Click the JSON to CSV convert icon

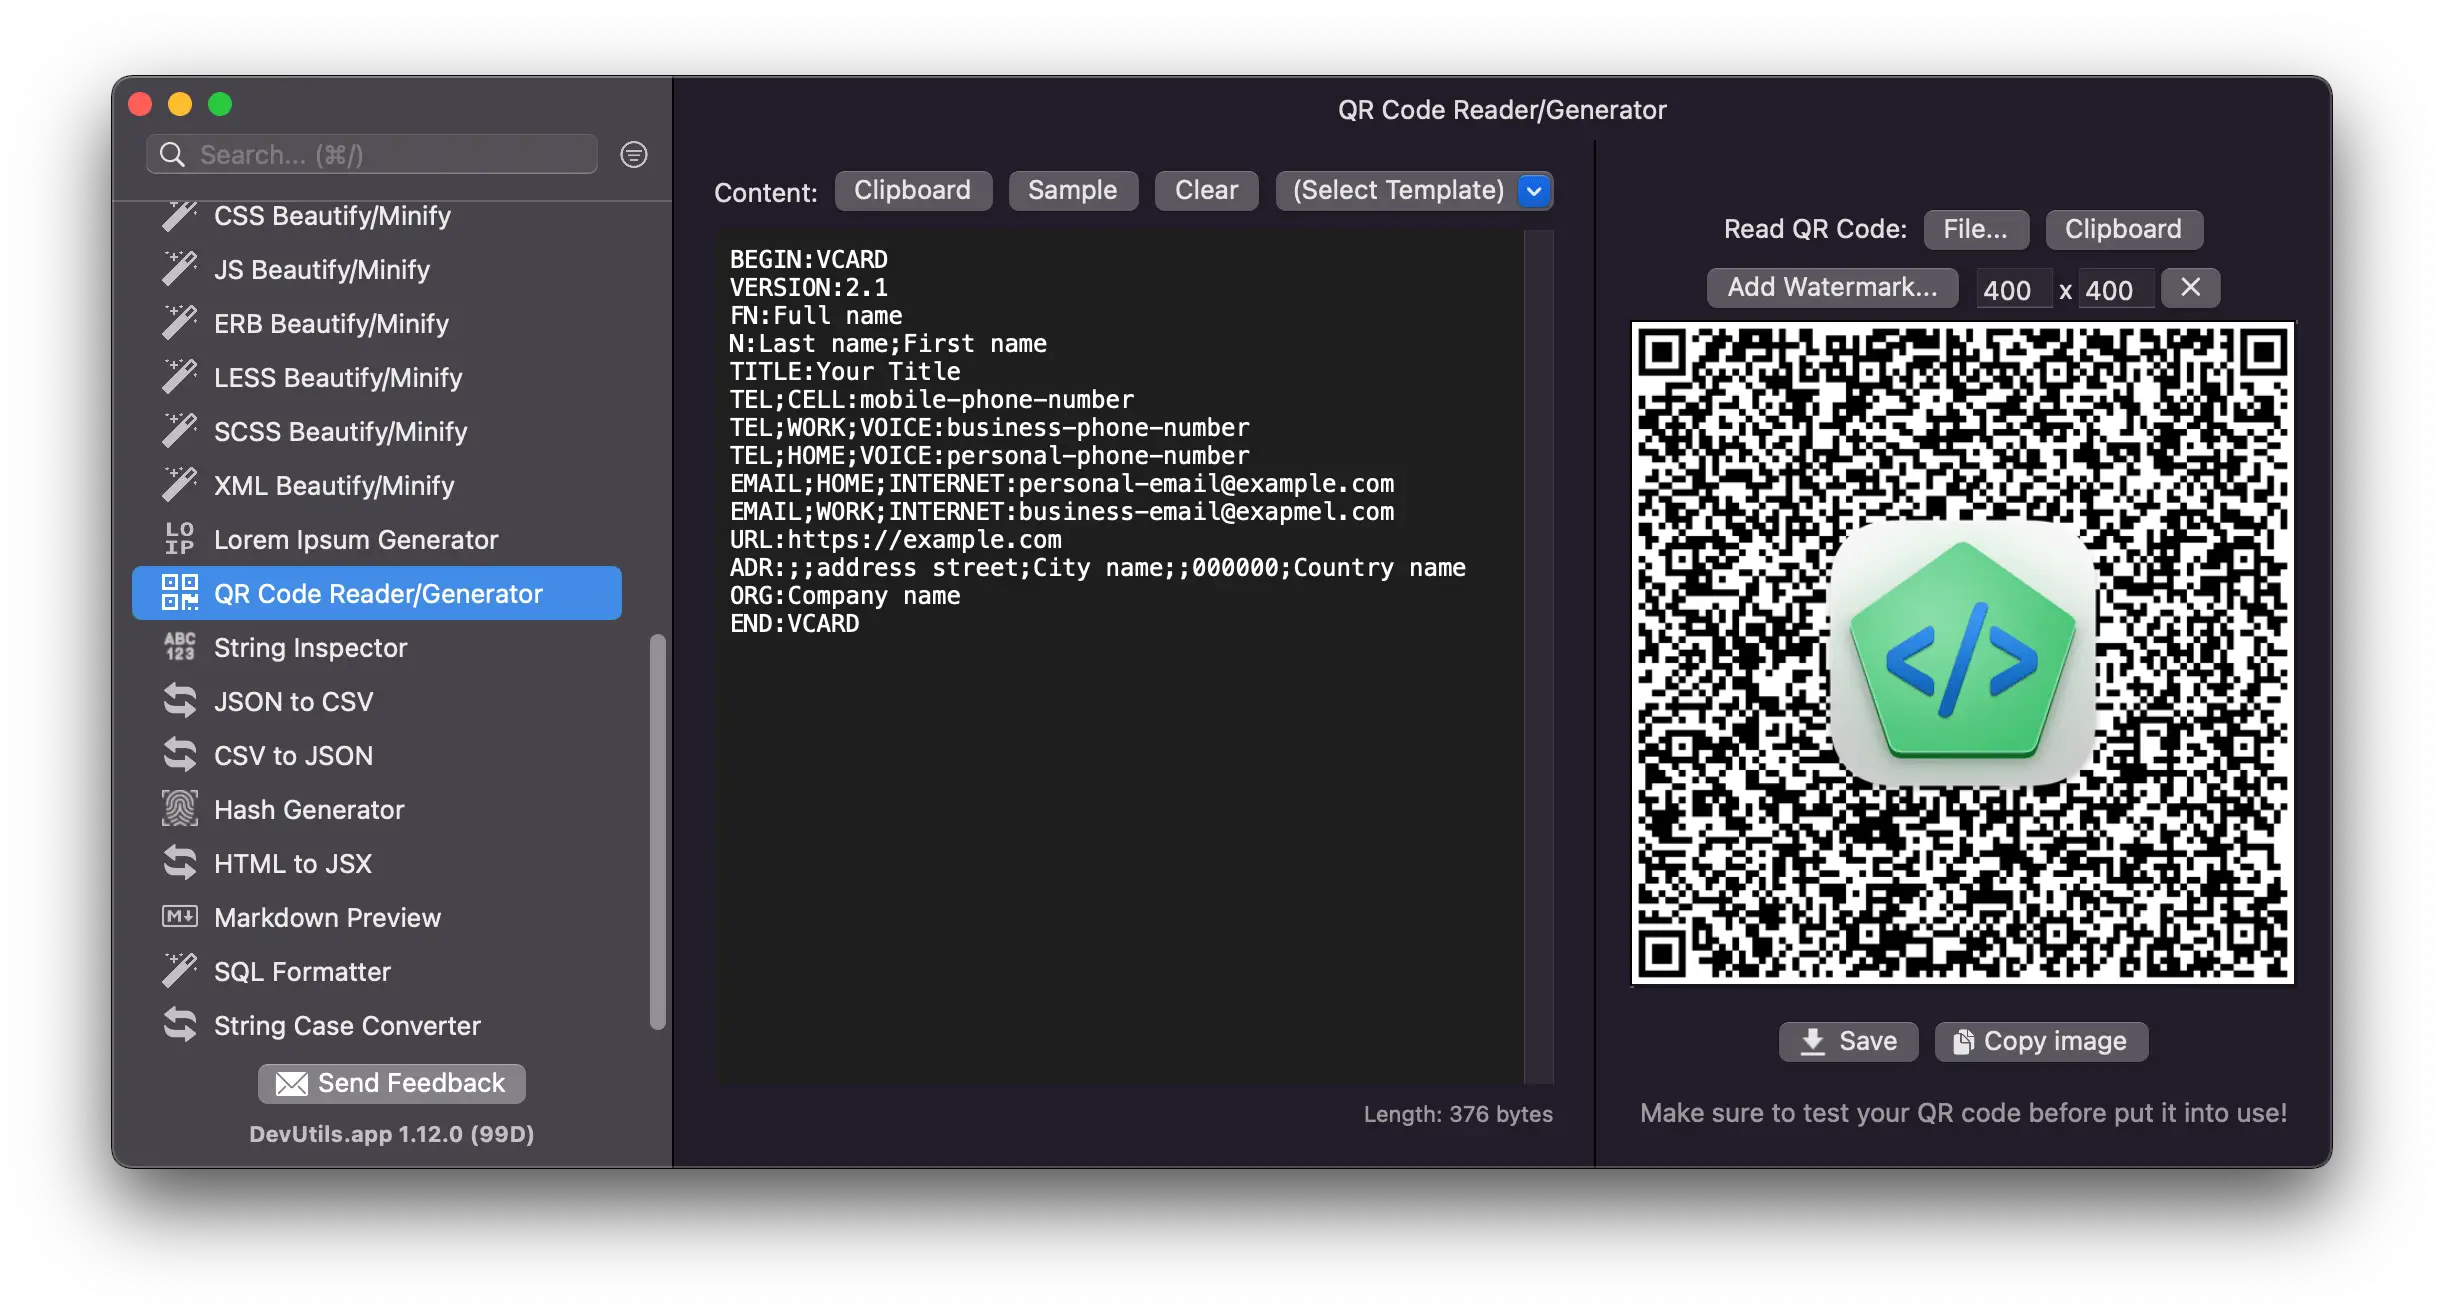180,701
